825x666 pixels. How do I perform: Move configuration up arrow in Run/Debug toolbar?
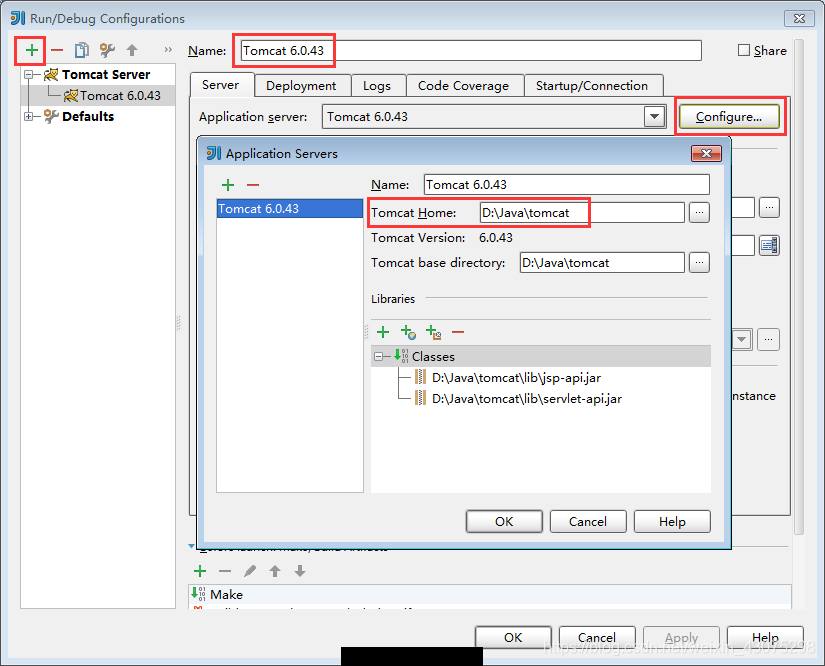132,51
